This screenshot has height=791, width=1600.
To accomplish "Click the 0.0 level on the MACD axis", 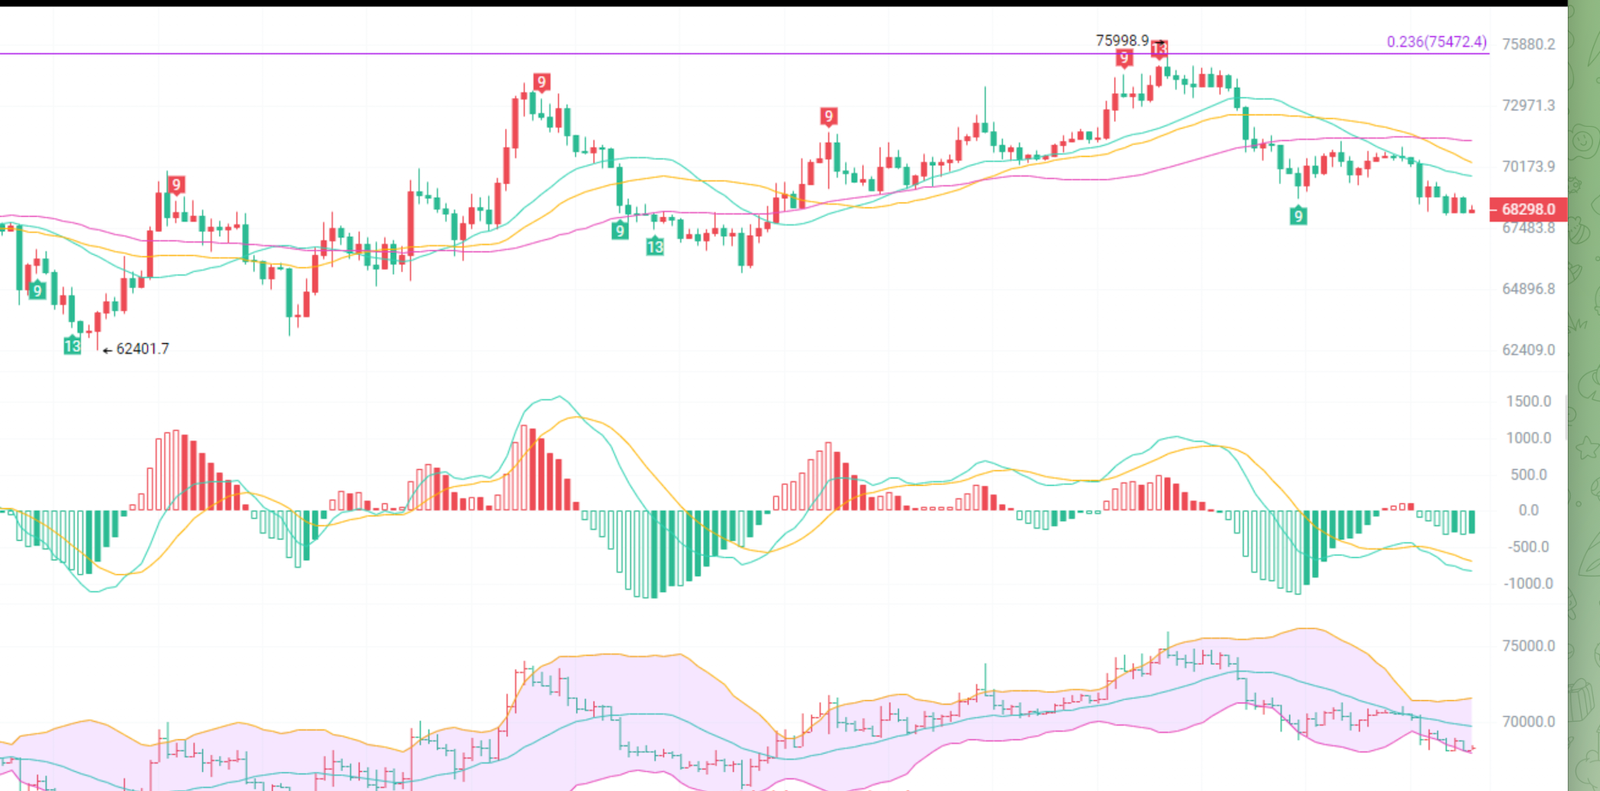I will pyautogui.click(x=1528, y=510).
